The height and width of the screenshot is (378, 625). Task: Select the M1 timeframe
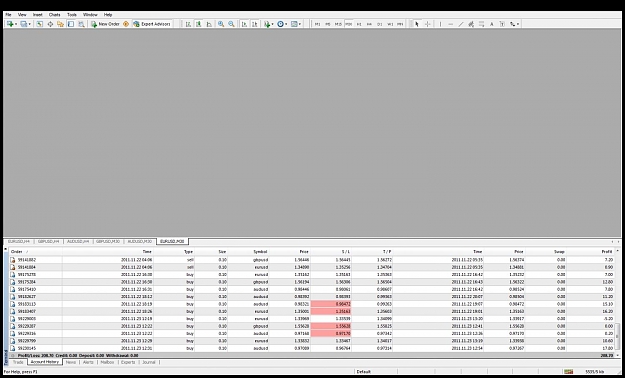pyautogui.click(x=317, y=24)
